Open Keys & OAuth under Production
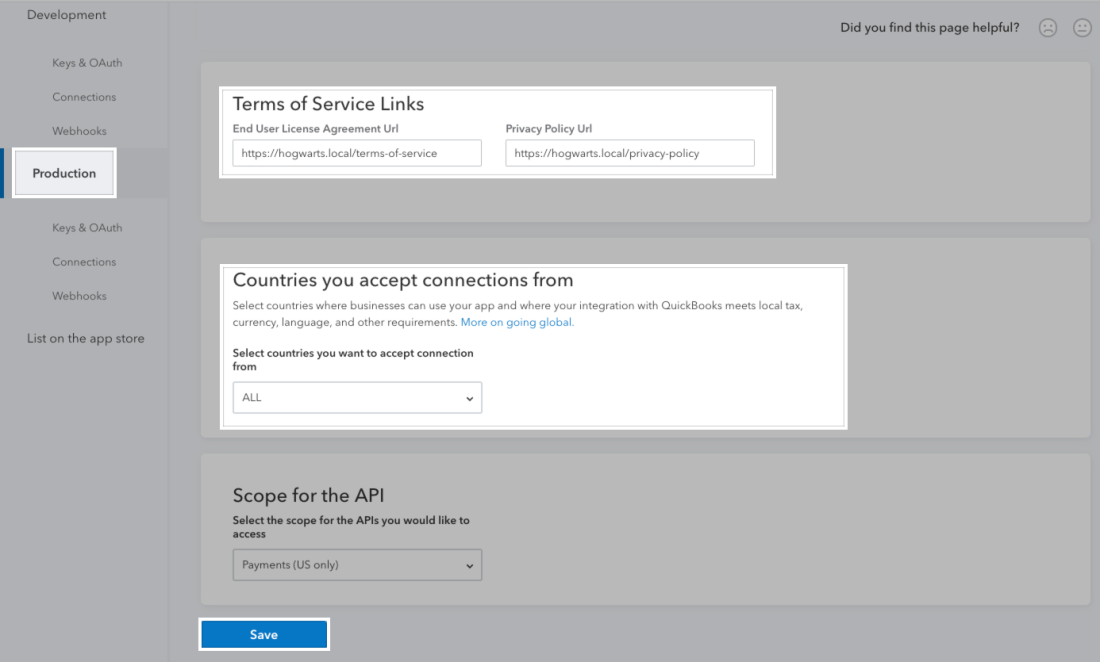 point(88,227)
